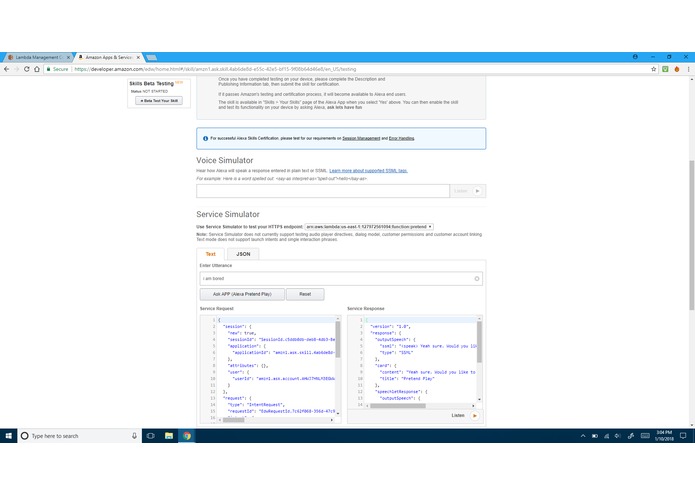
Task: Click the Reset button
Action: 305,294
